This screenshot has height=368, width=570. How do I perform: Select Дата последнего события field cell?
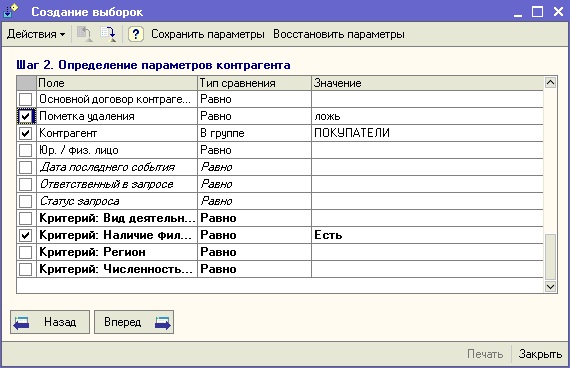pyautogui.click(x=117, y=167)
